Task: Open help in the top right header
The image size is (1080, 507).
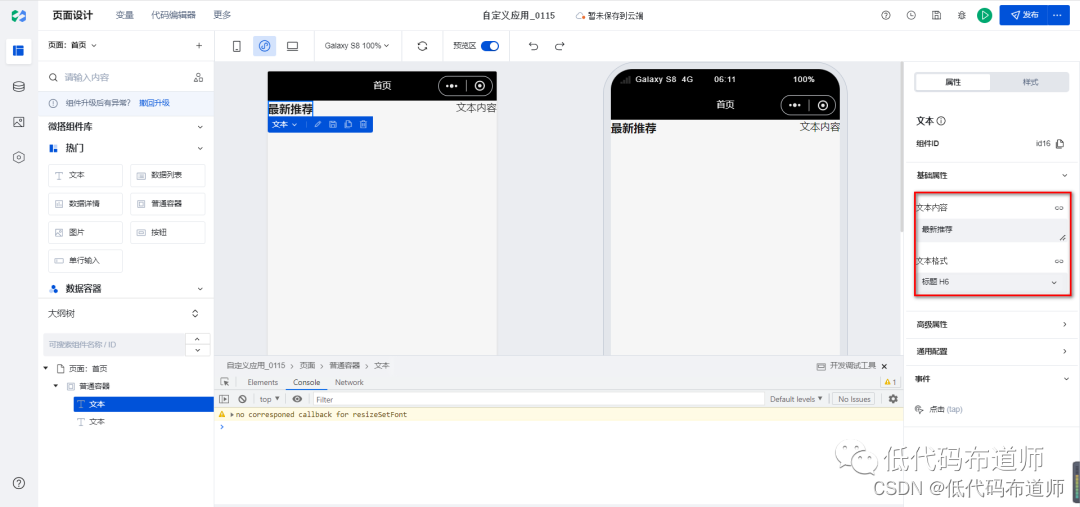Action: (886, 15)
